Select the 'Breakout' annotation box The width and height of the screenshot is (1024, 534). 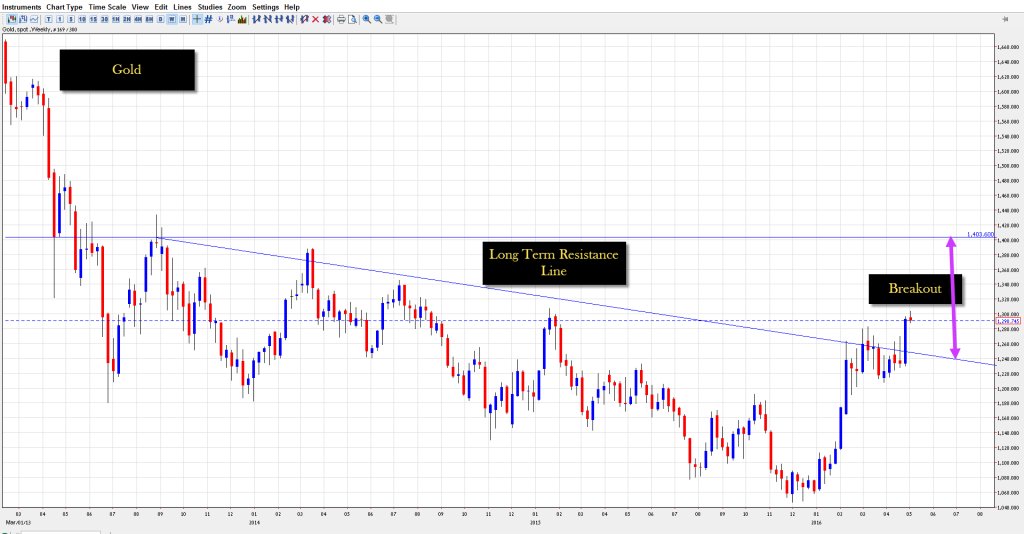tap(915, 289)
